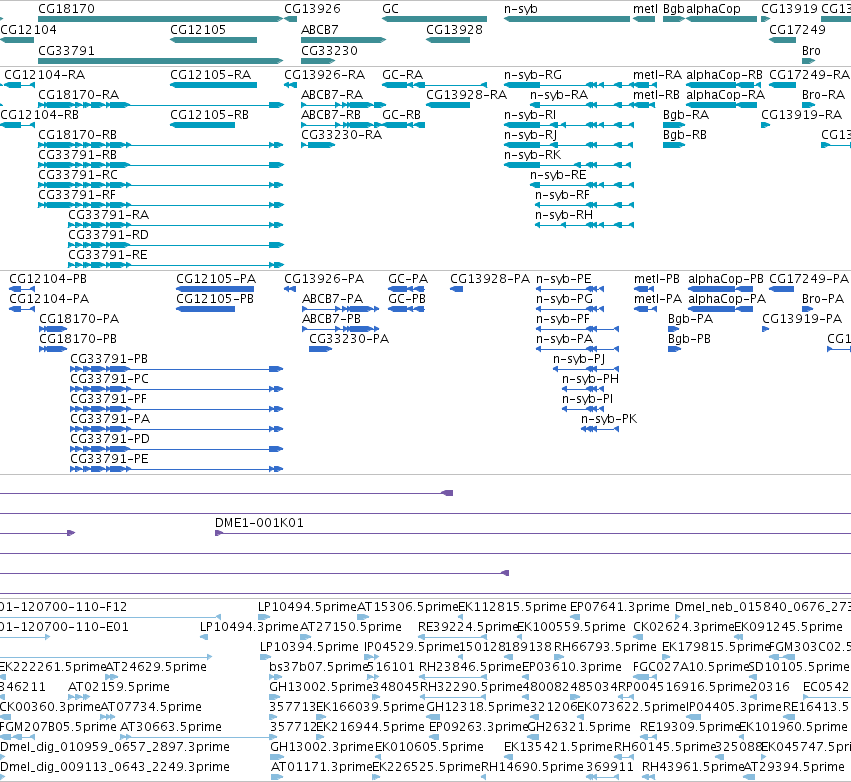Viewport: 851px width, 782px height.
Task: Select transcript CG13926-RA
Action: (325, 75)
